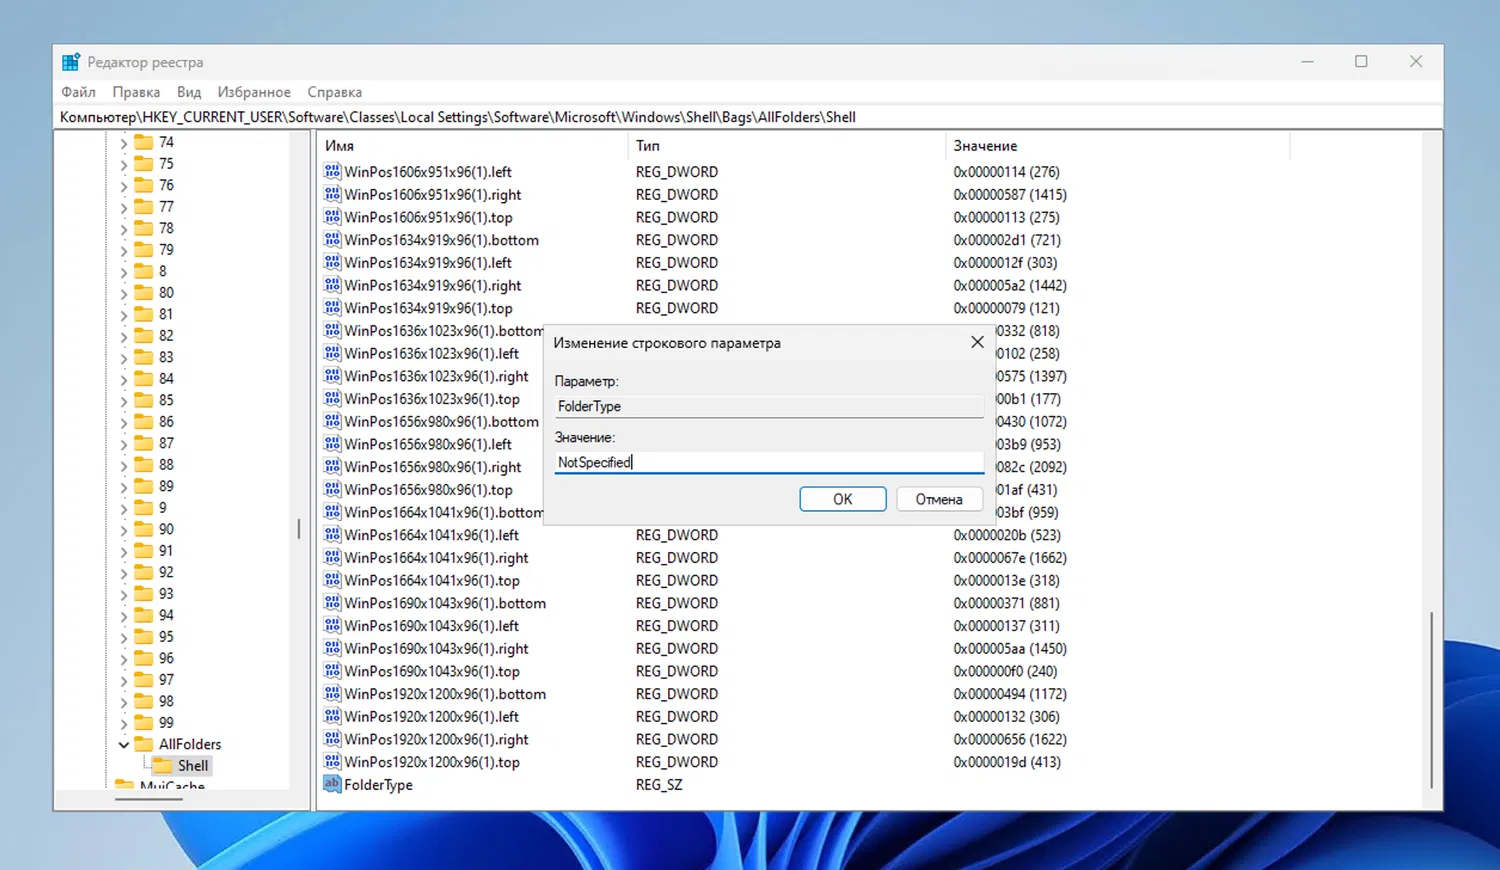
Task: Expand the registry key 8
Action: point(124,272)
